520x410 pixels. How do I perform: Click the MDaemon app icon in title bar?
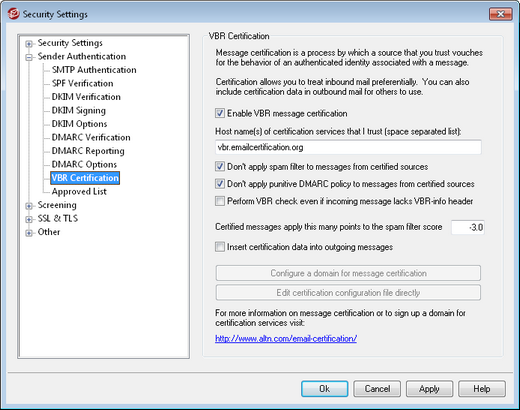13,14
